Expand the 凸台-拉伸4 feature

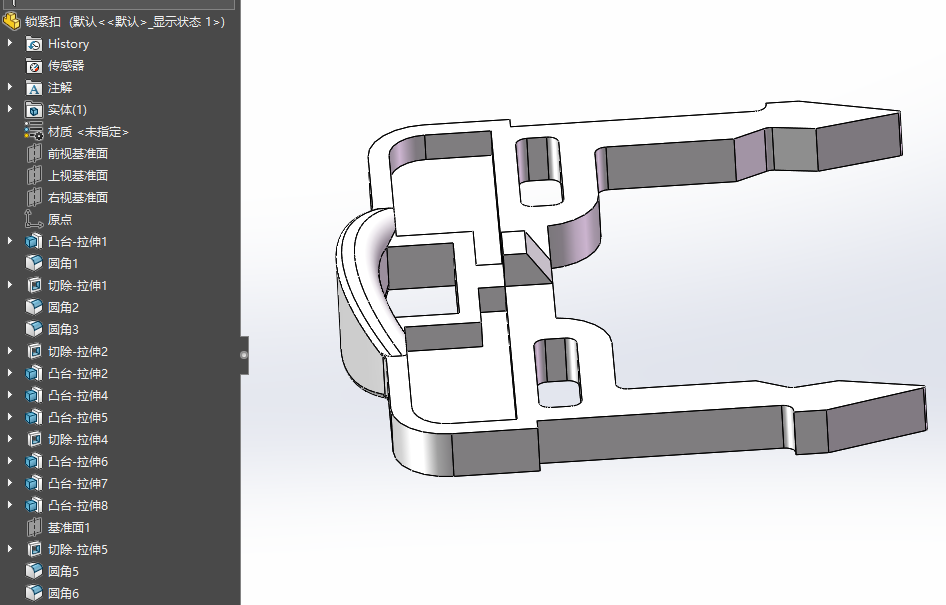point(10,395)
